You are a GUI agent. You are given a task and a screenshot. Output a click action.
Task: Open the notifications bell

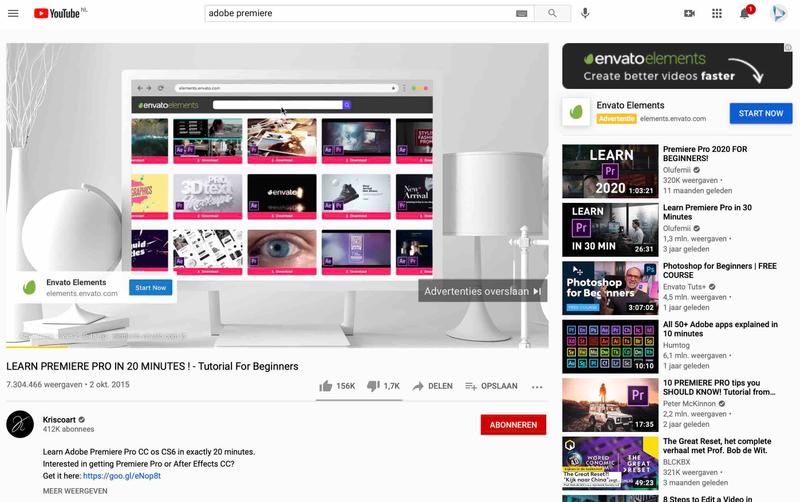click(x=745, y=13)
